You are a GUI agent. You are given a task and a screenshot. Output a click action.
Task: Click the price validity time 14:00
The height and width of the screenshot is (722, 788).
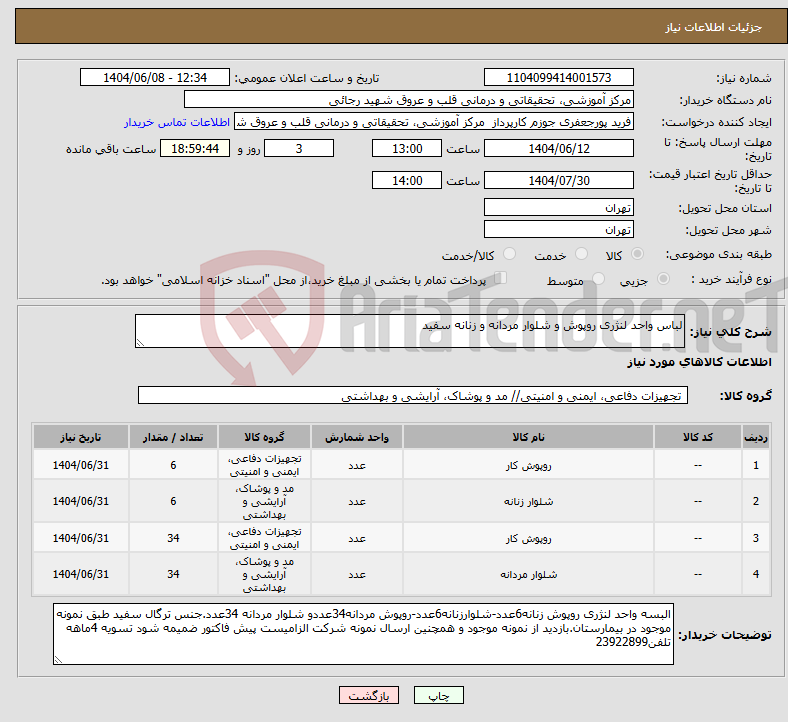pos(407,180)
